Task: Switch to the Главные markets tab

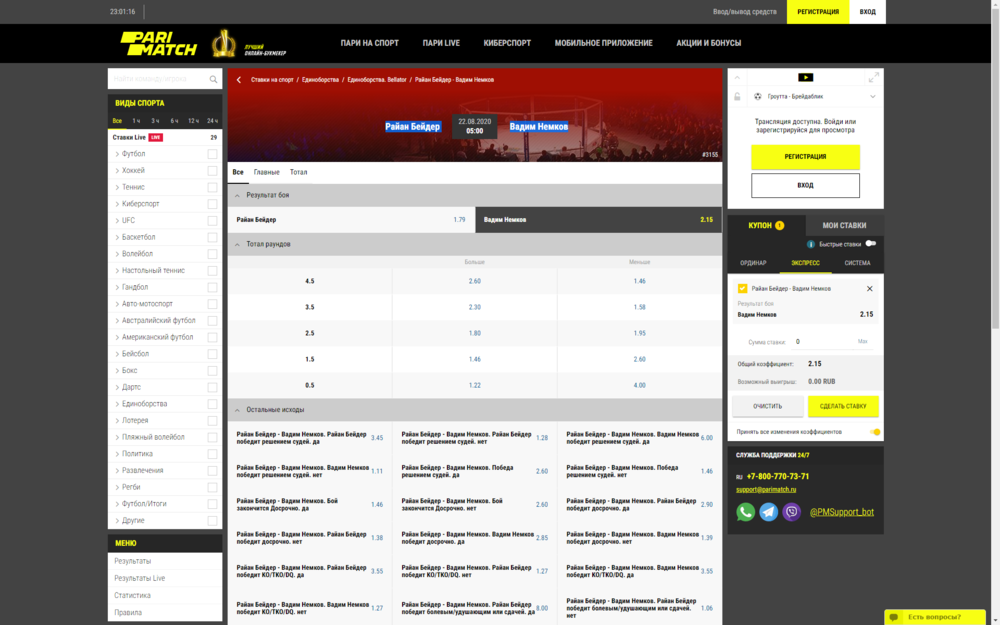Action: pyautogui.click(x=267, y=172)
